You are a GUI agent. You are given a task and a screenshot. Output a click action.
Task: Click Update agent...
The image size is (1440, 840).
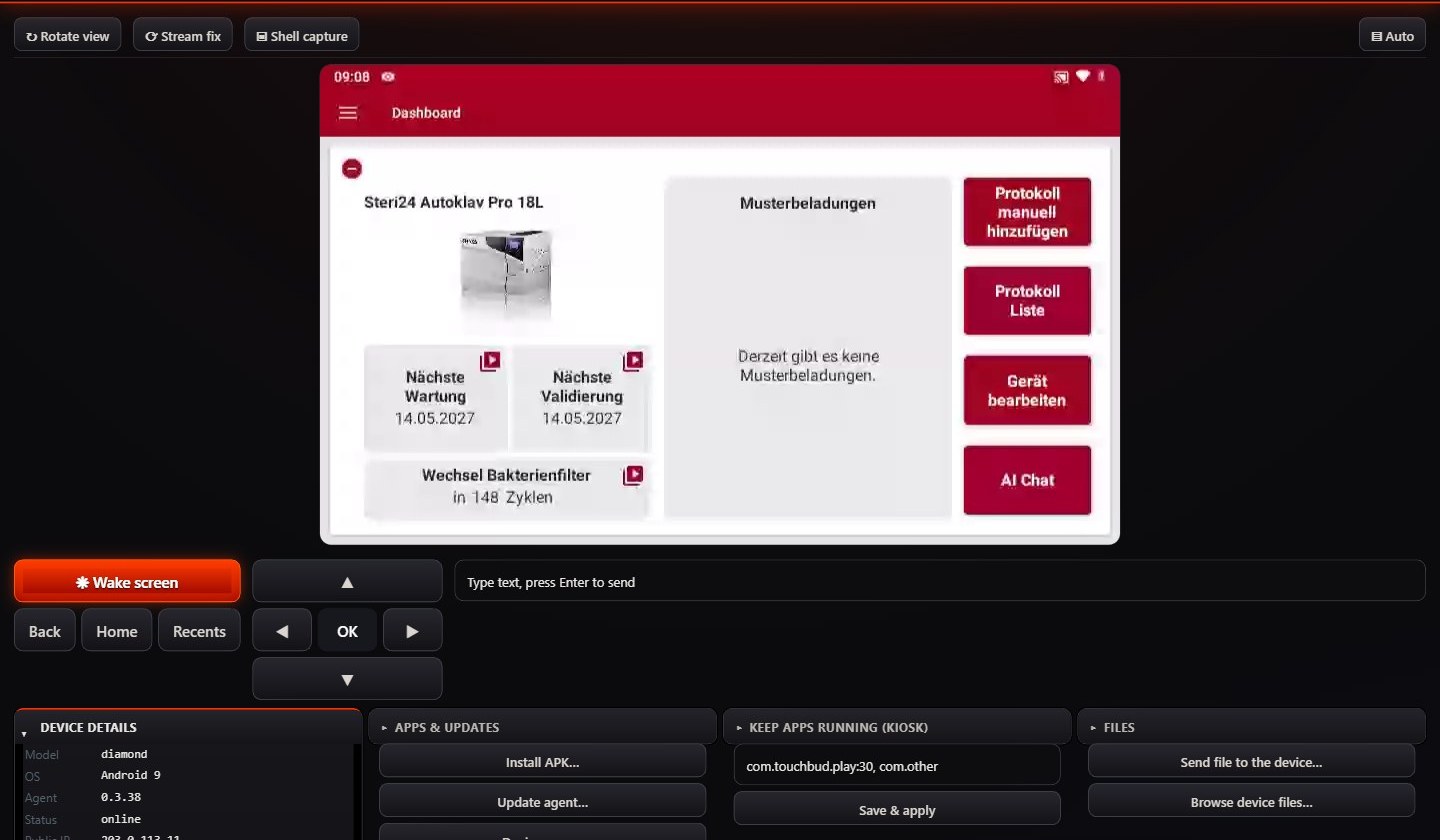(x=542, y=802)
